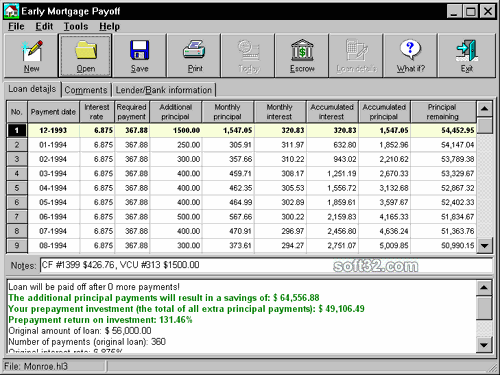Click the New loan toolbar icon
The width and height of the screenshot is (500, 375).
pyautogui.click(x=31, y=56)
